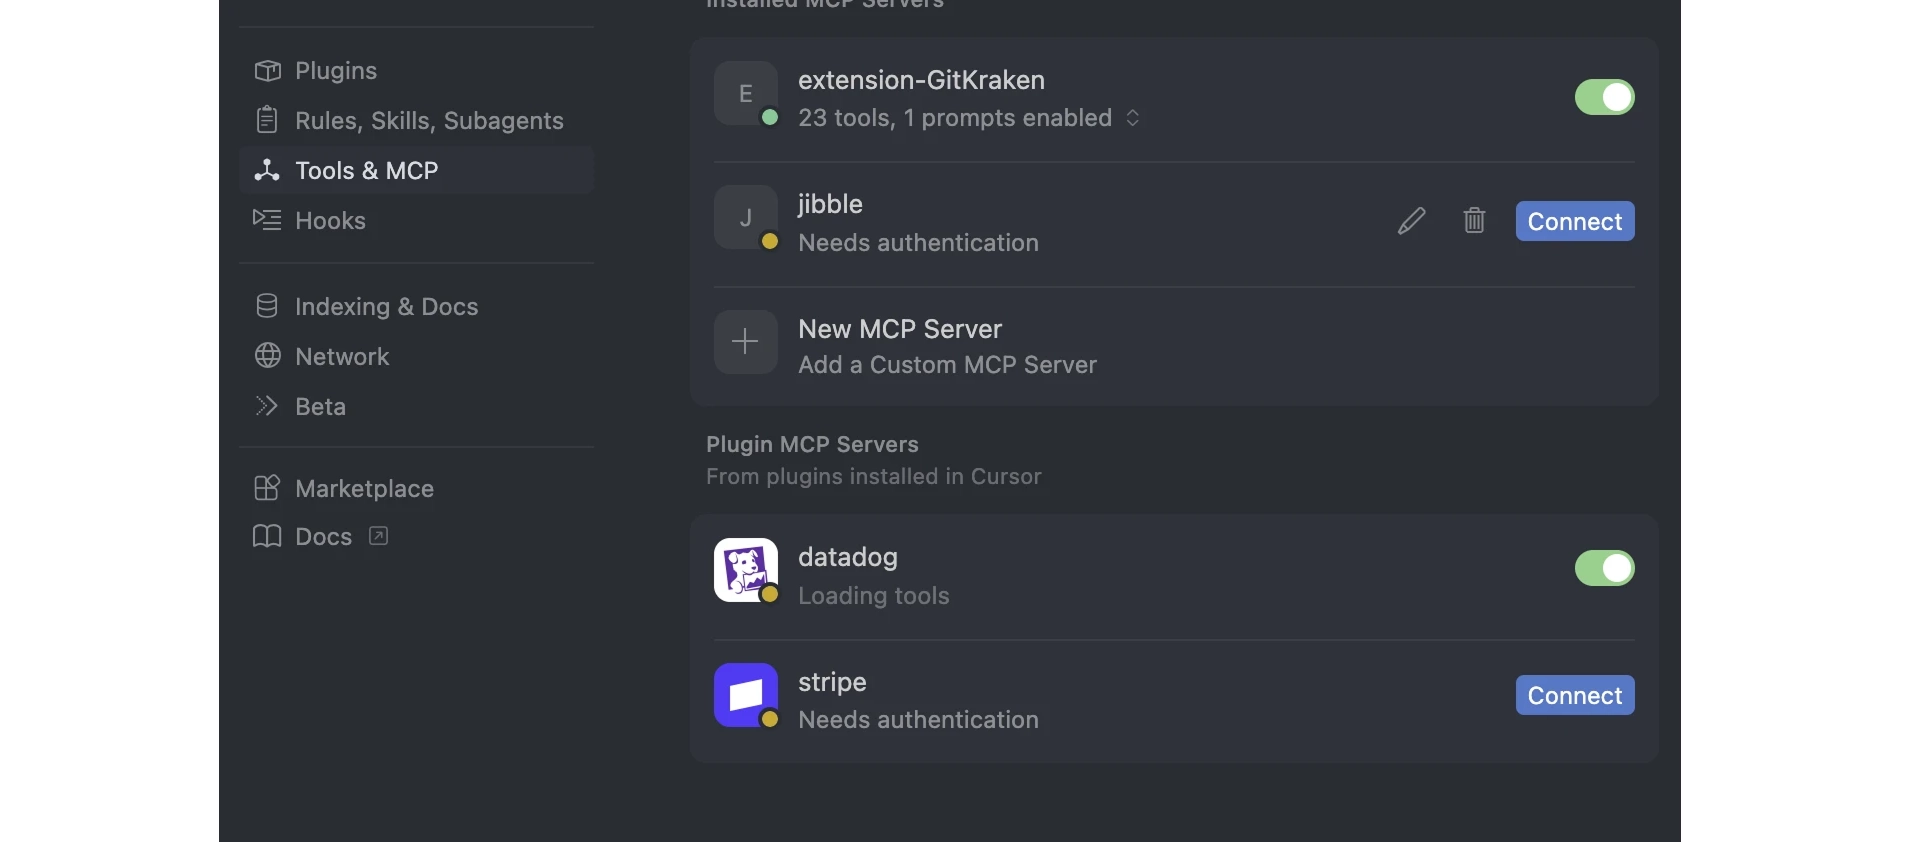Viewport: 1909px width, 842px height.
Task: Open Rules, Skills, Subagents section
Action: (416, 121)
